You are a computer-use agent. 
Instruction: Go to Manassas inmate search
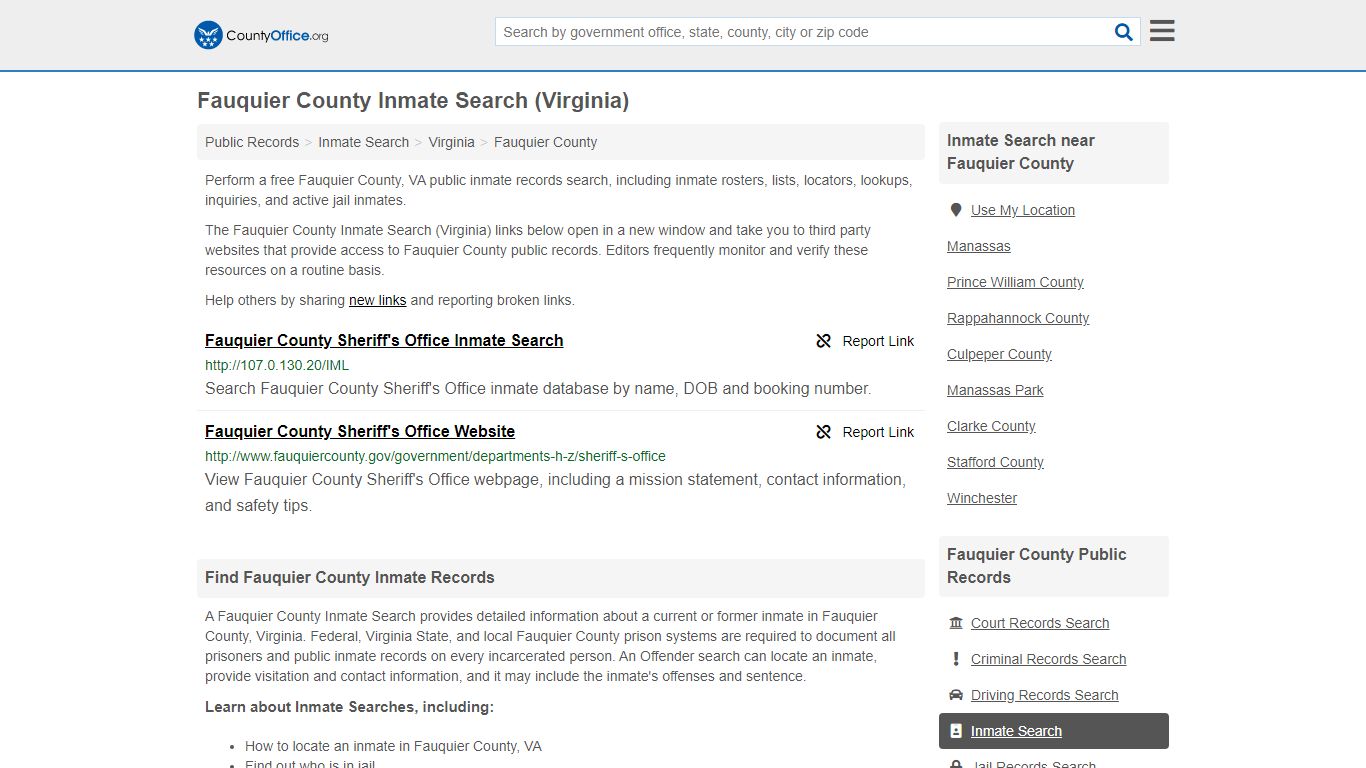[979, 246]
